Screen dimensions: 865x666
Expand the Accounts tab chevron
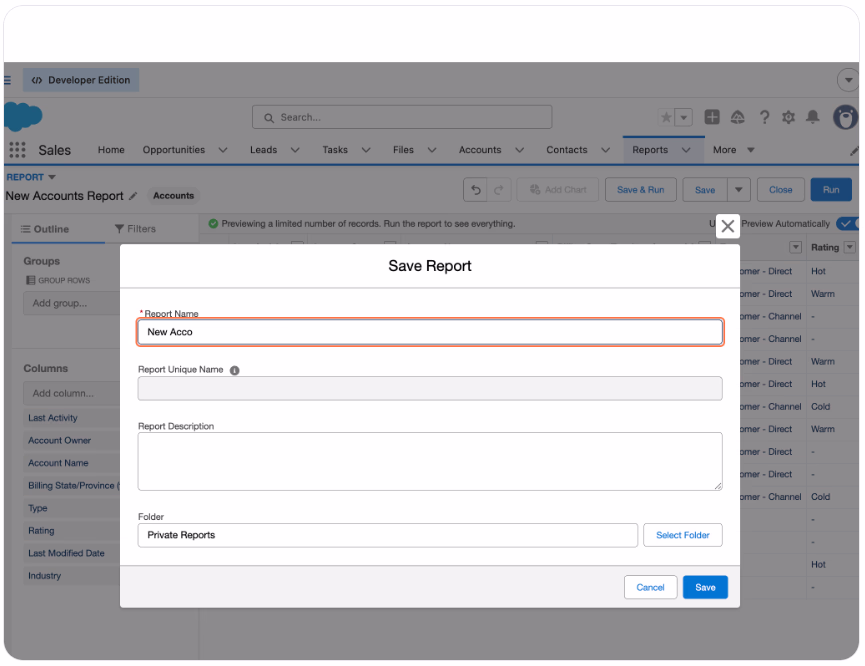pos(519,150)
